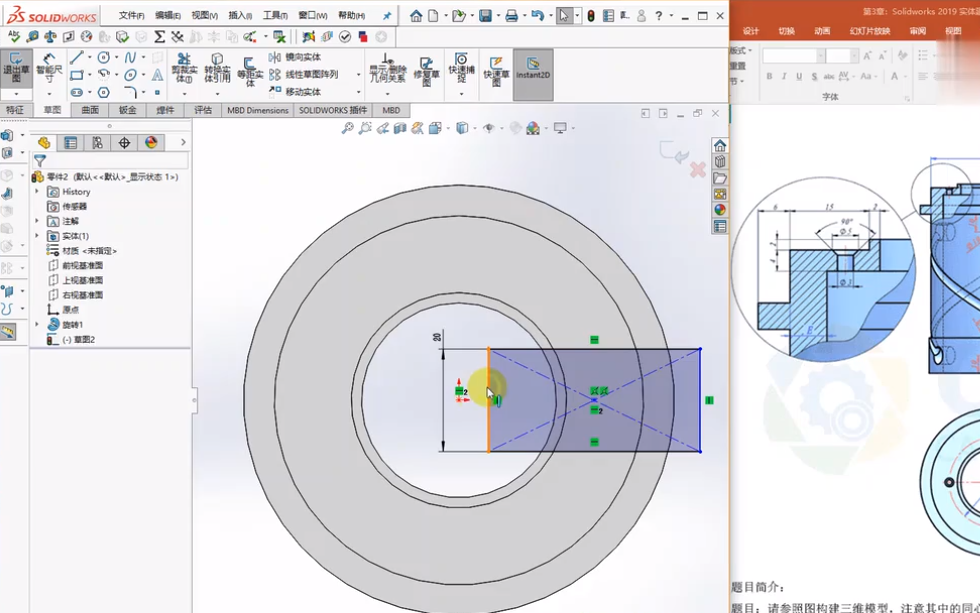
Task: Open PowerPoint font name combo box
Action: [x=792, y=56]
